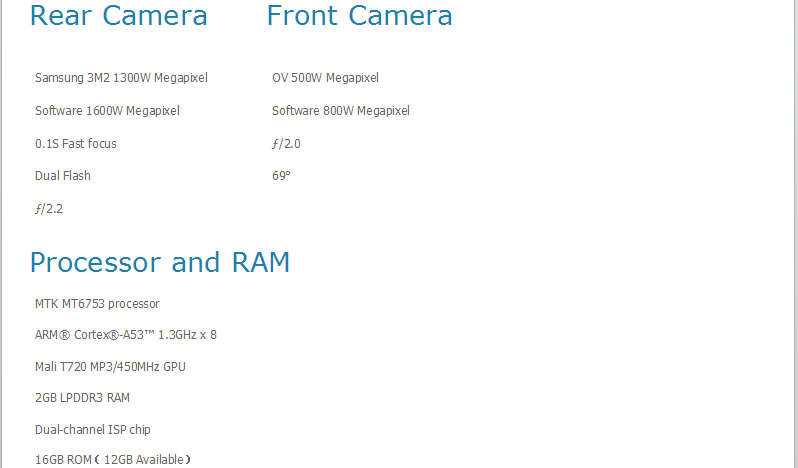Click the f/2.2 aperture text

(x=49, y=209)
